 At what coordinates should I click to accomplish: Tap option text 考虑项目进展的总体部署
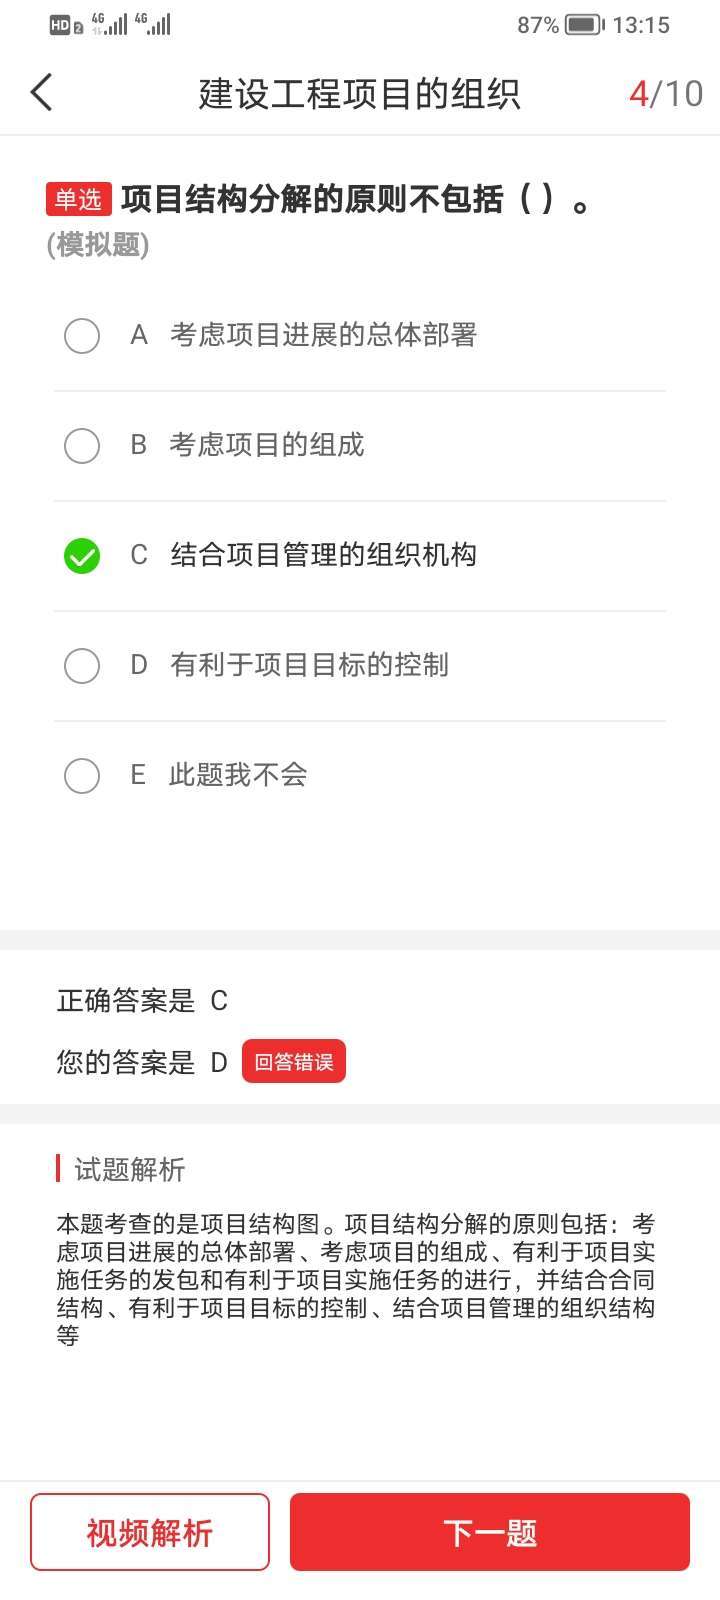(323, 335)
